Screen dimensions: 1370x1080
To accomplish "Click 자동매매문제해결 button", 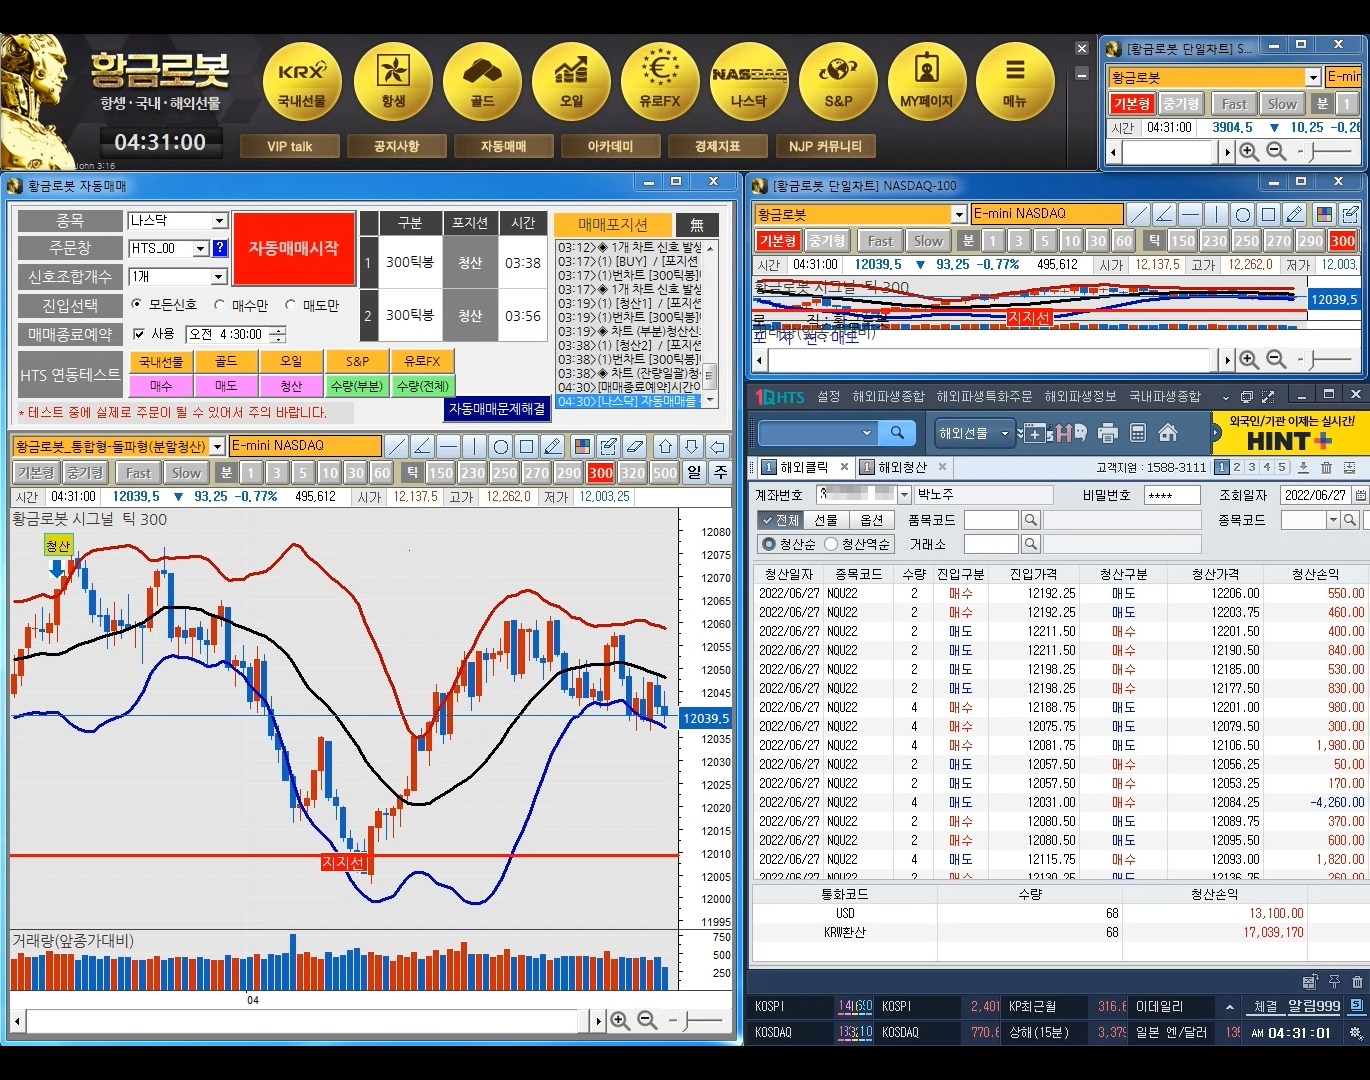I will point(497,409).
